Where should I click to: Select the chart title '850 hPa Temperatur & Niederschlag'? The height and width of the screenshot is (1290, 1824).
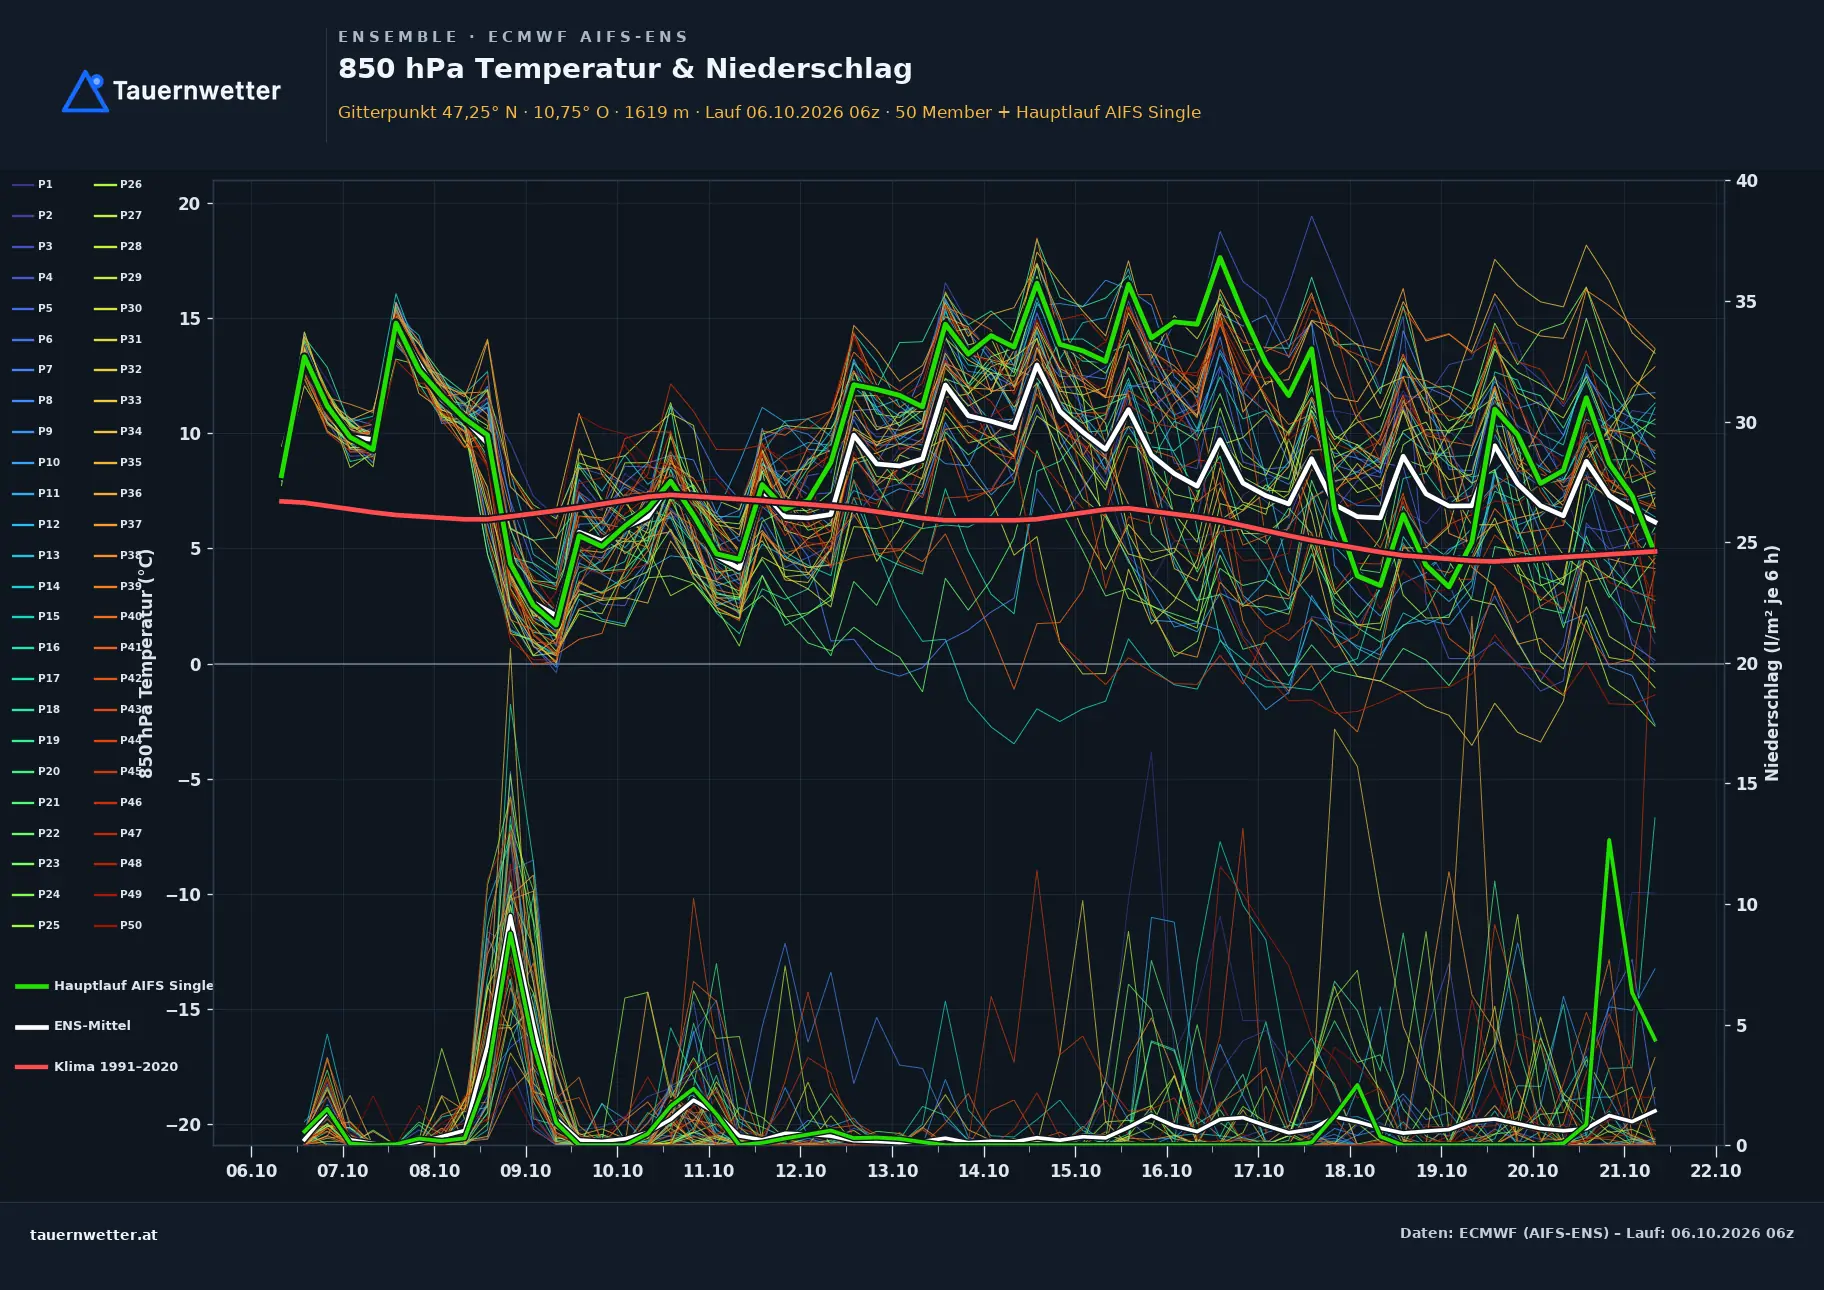pos(625,69)
